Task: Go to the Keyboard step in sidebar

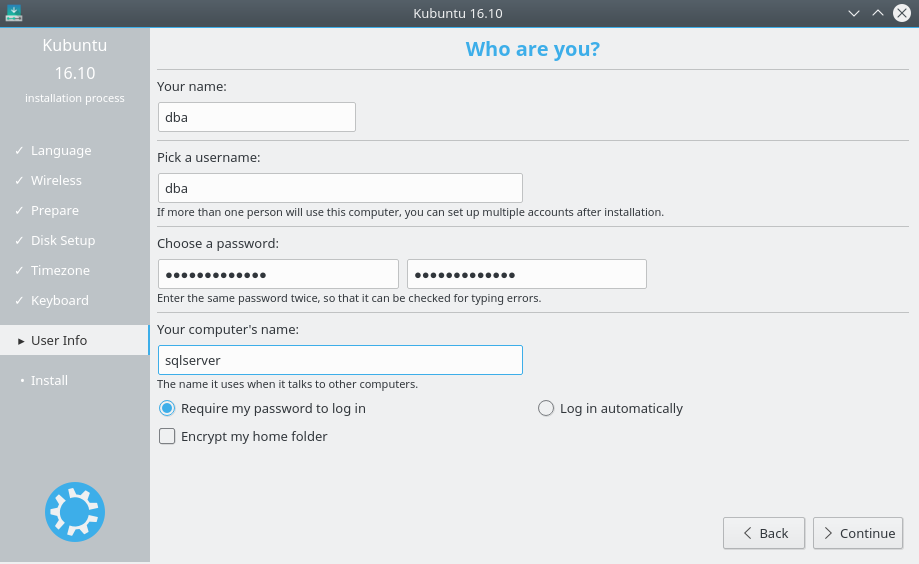Action: 60,300
